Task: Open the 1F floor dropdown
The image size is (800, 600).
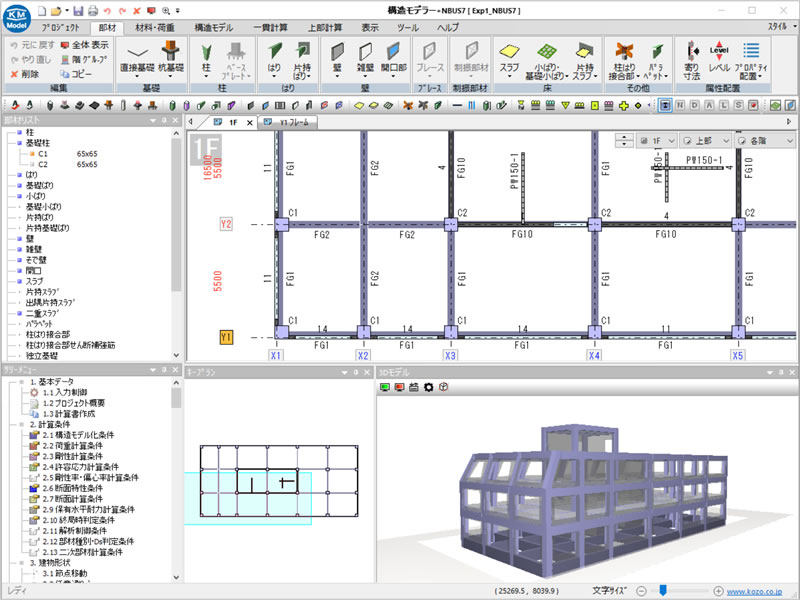Action: [x=660, y=141]
